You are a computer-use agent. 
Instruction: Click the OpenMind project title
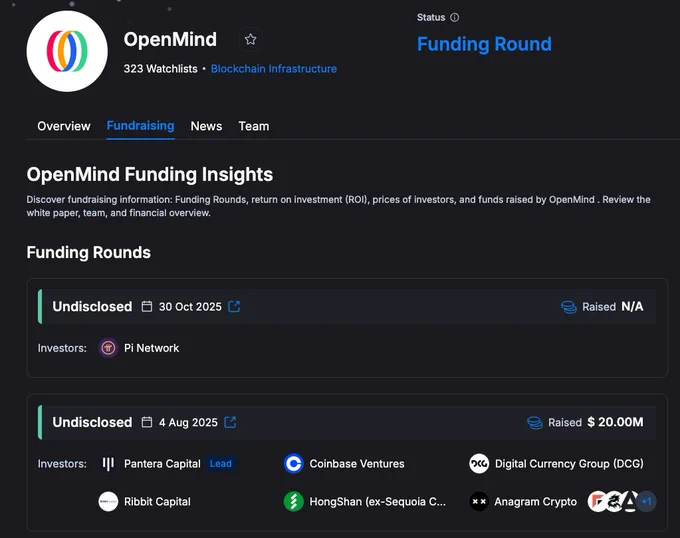pyautogui.click(x=170, y=39)
